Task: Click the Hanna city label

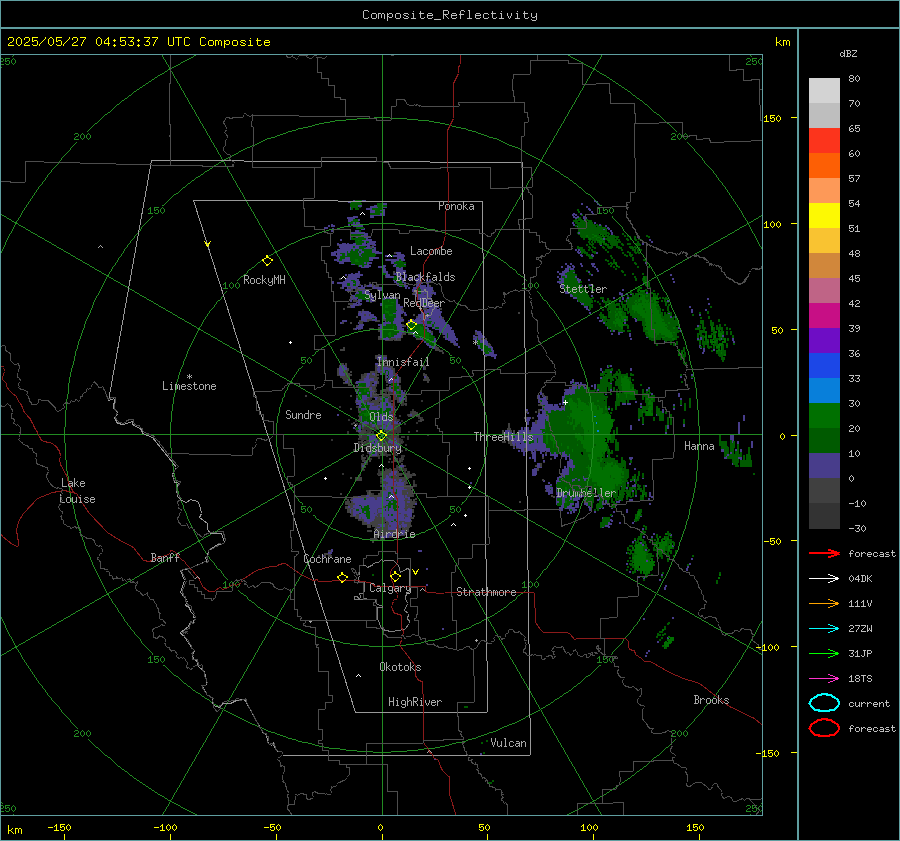Action: tap(699, 446)
